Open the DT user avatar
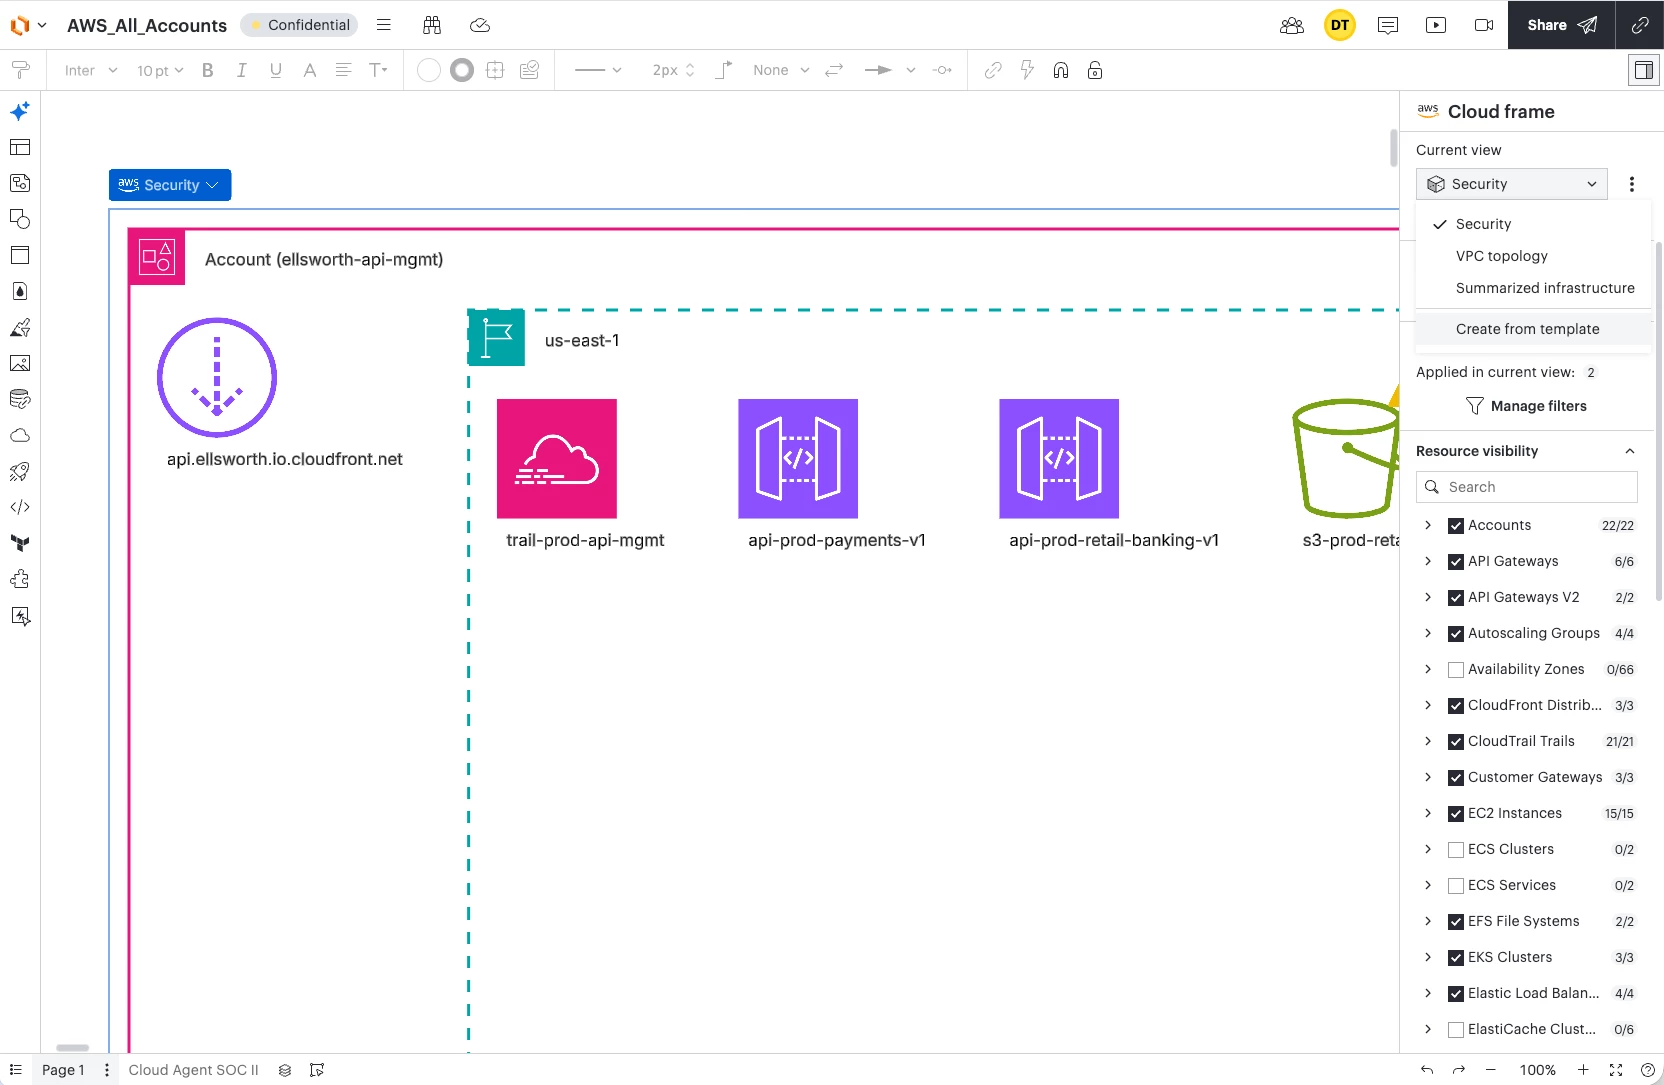 click(1340, 25)
